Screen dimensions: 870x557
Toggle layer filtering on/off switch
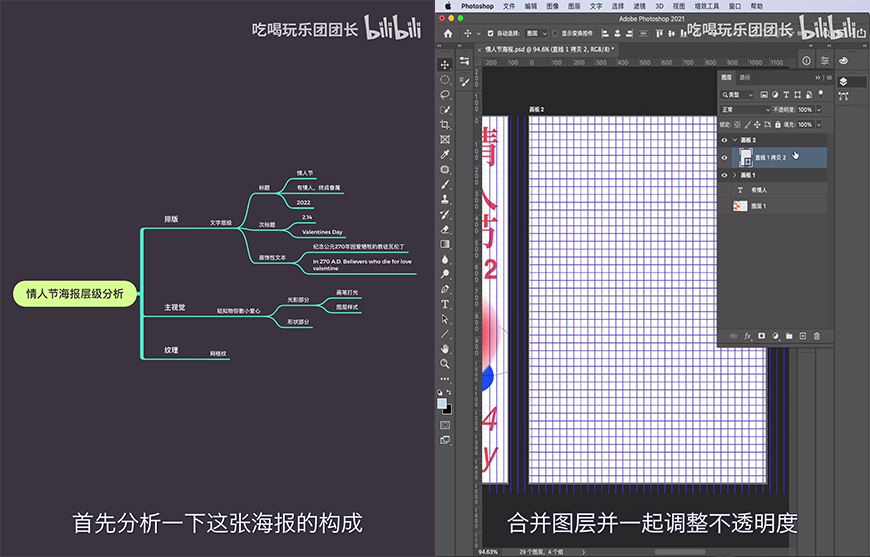coord(821,94)
